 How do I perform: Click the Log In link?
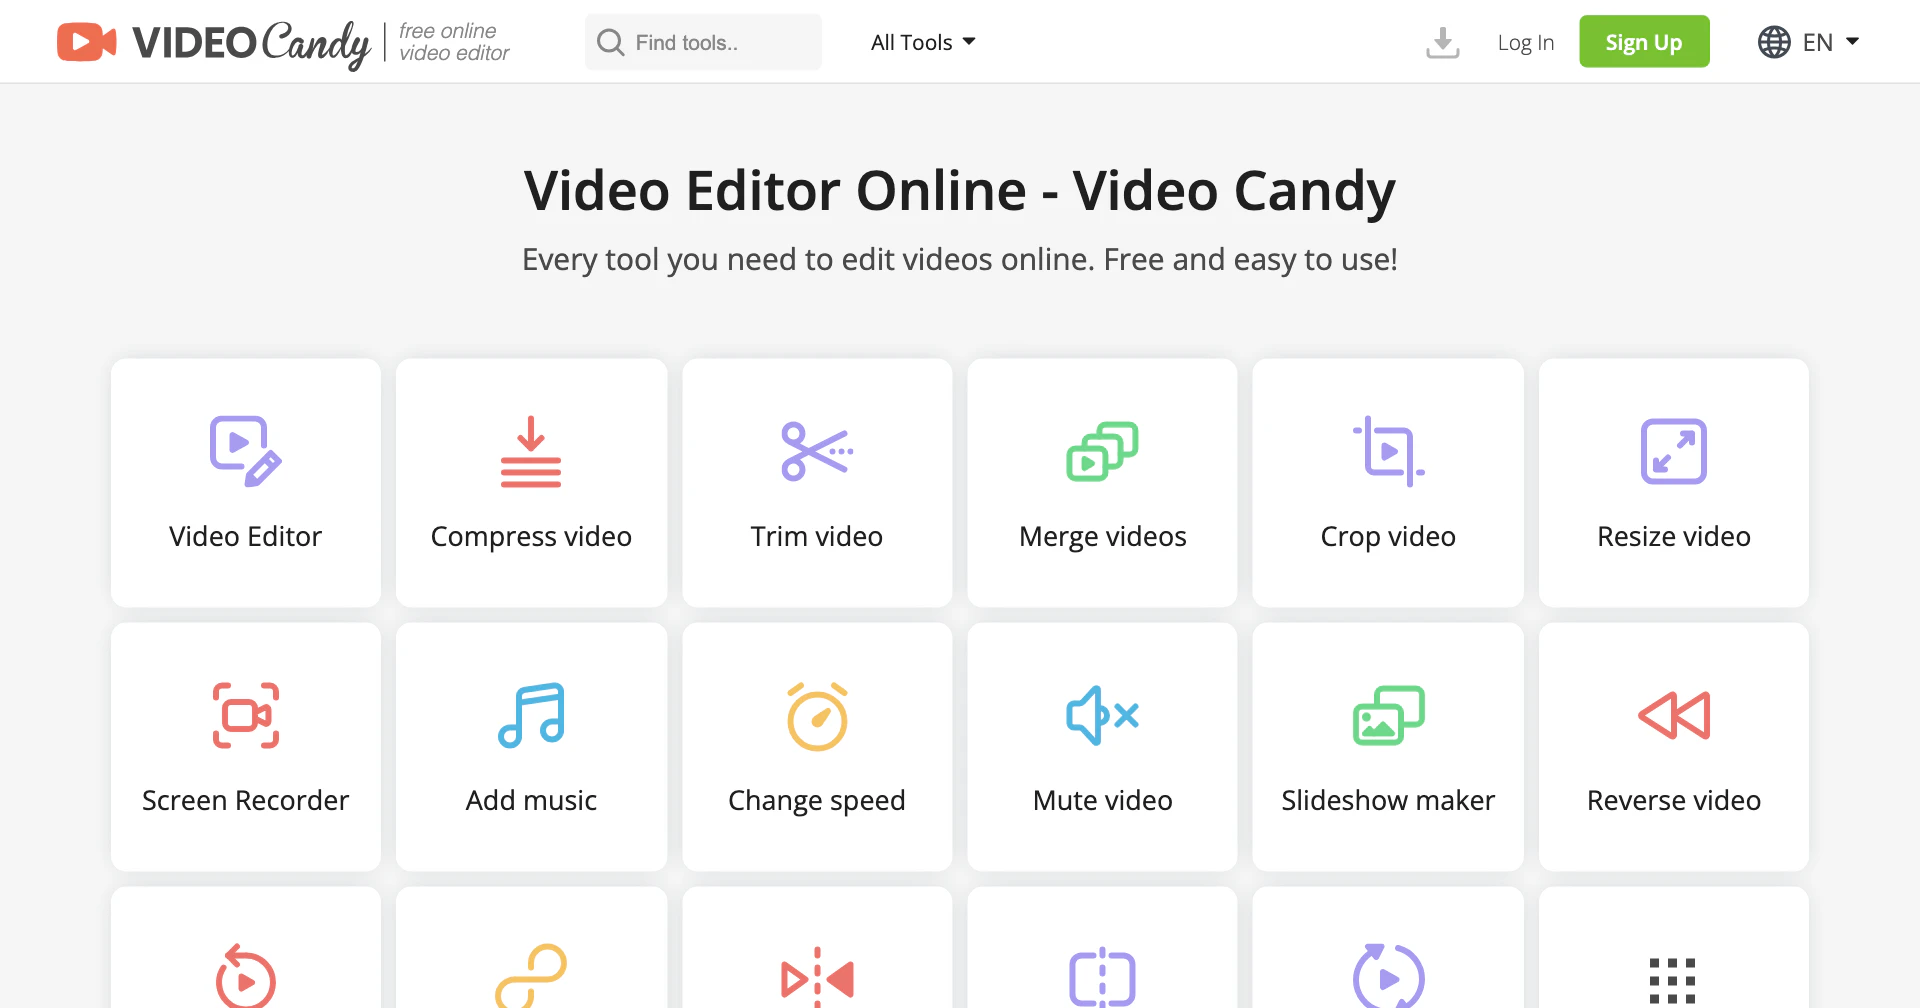pyautogui.click(x=1525, y=42)
